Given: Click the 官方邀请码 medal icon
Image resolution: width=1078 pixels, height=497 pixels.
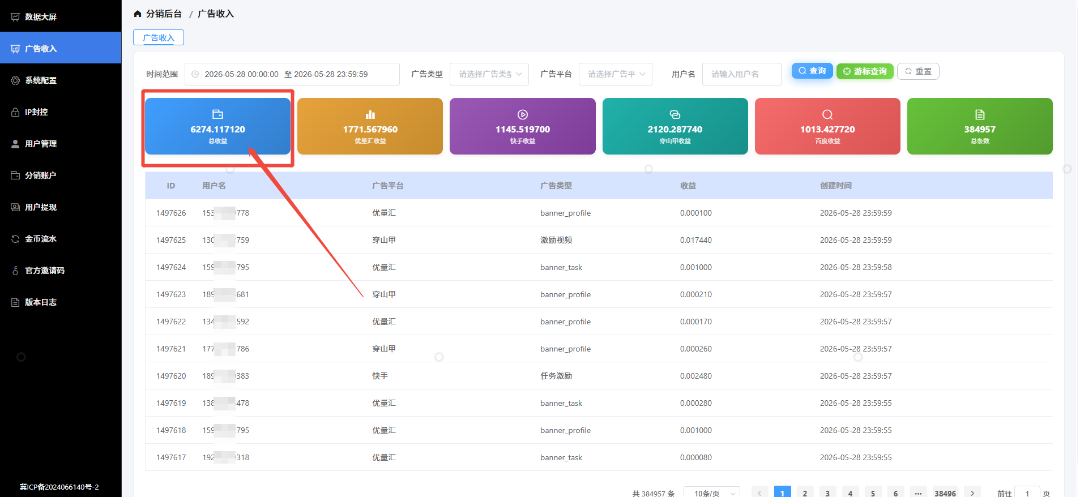Looking at the screenshot, I should [15, 270].
